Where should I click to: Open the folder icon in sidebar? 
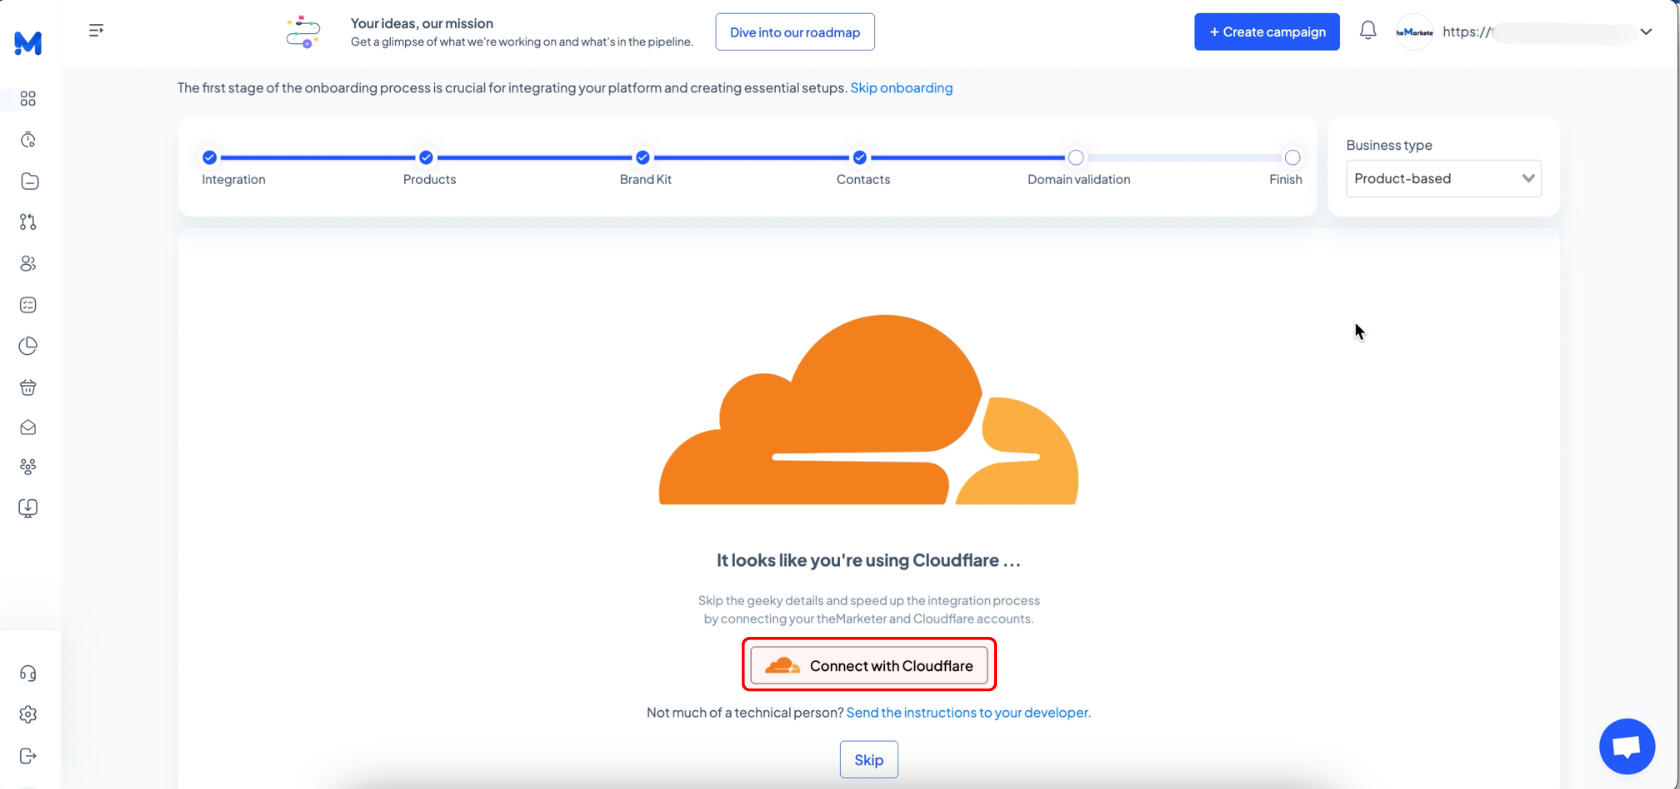pos(29,181)
